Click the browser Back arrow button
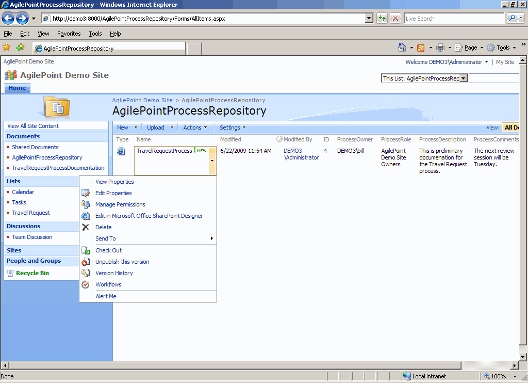 click(x=8, y=18)
